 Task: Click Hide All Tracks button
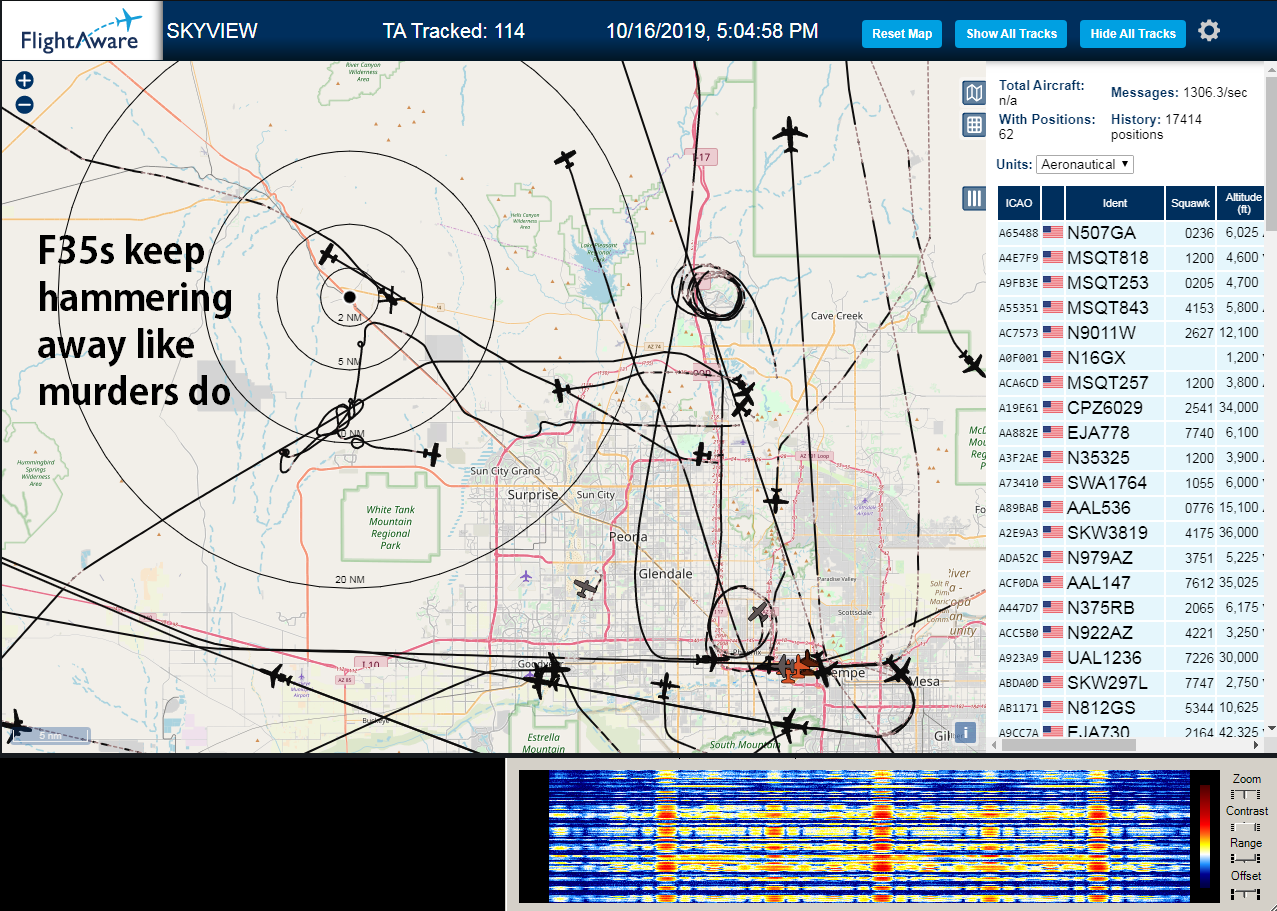click(1133, 33)
